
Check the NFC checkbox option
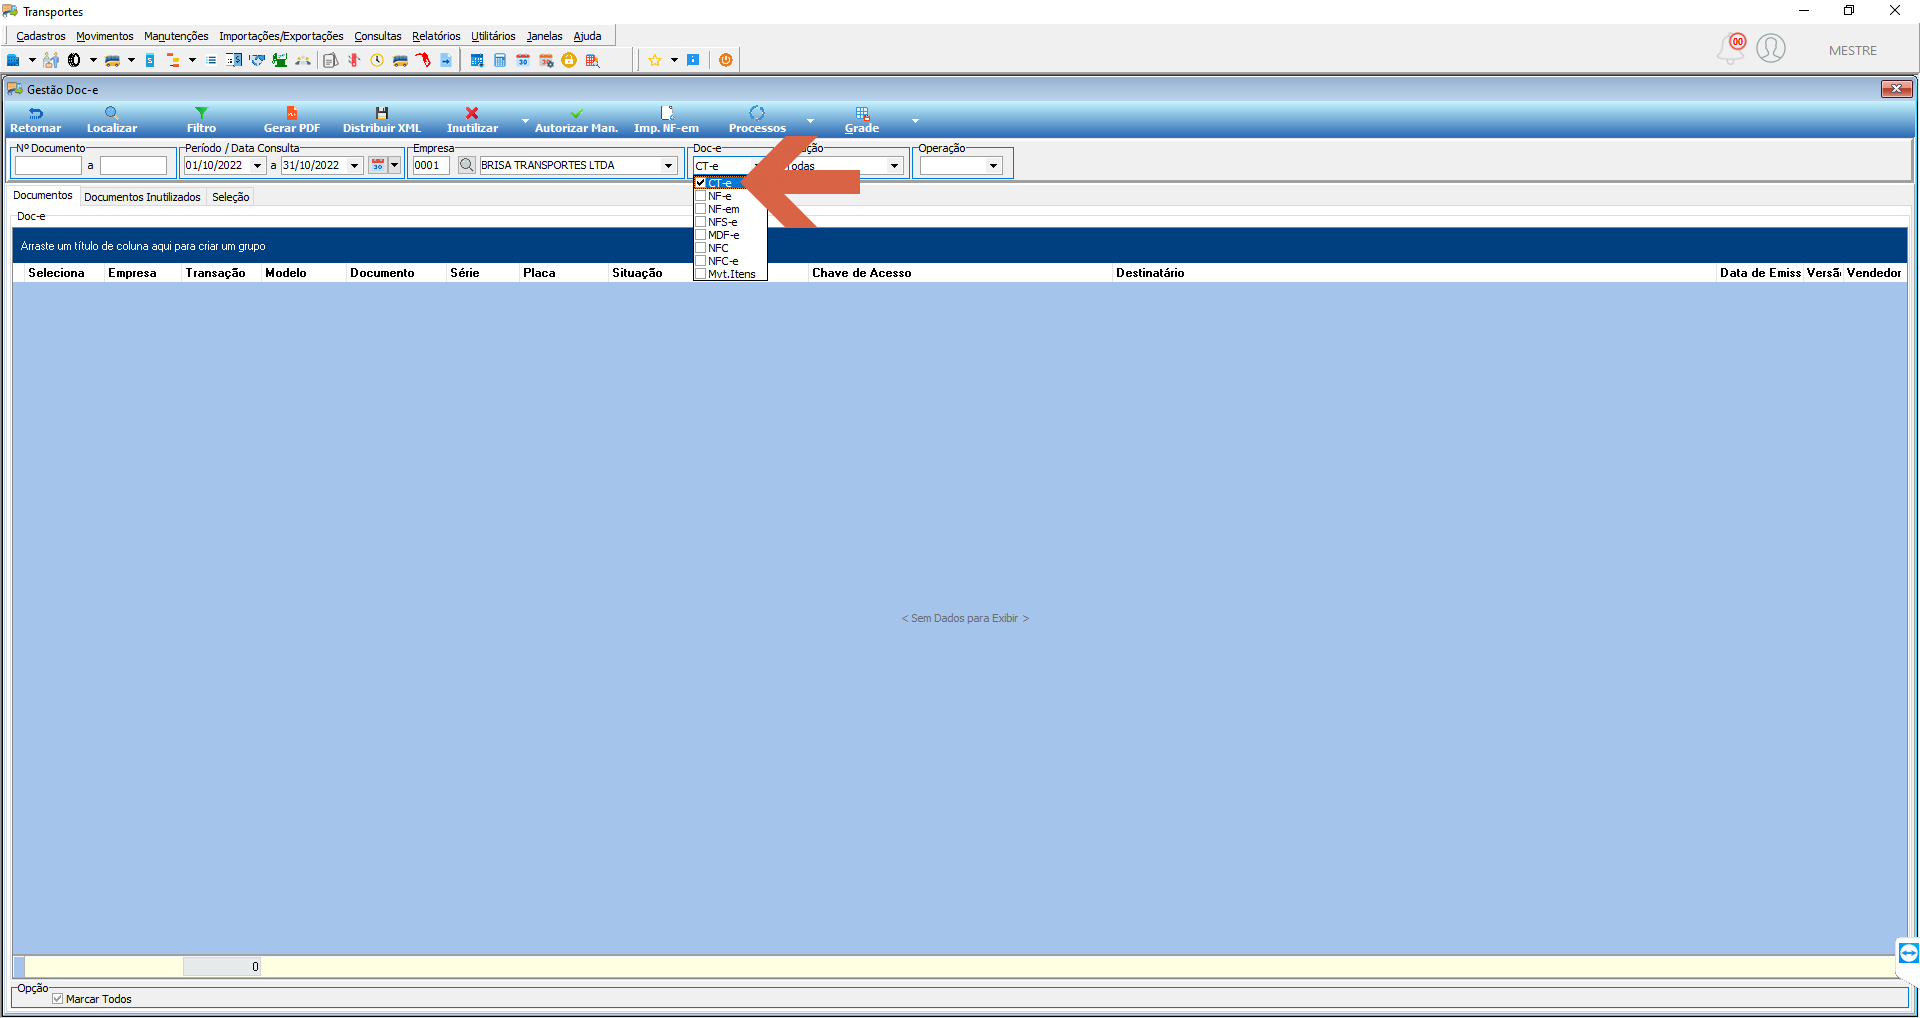point(700,248)
